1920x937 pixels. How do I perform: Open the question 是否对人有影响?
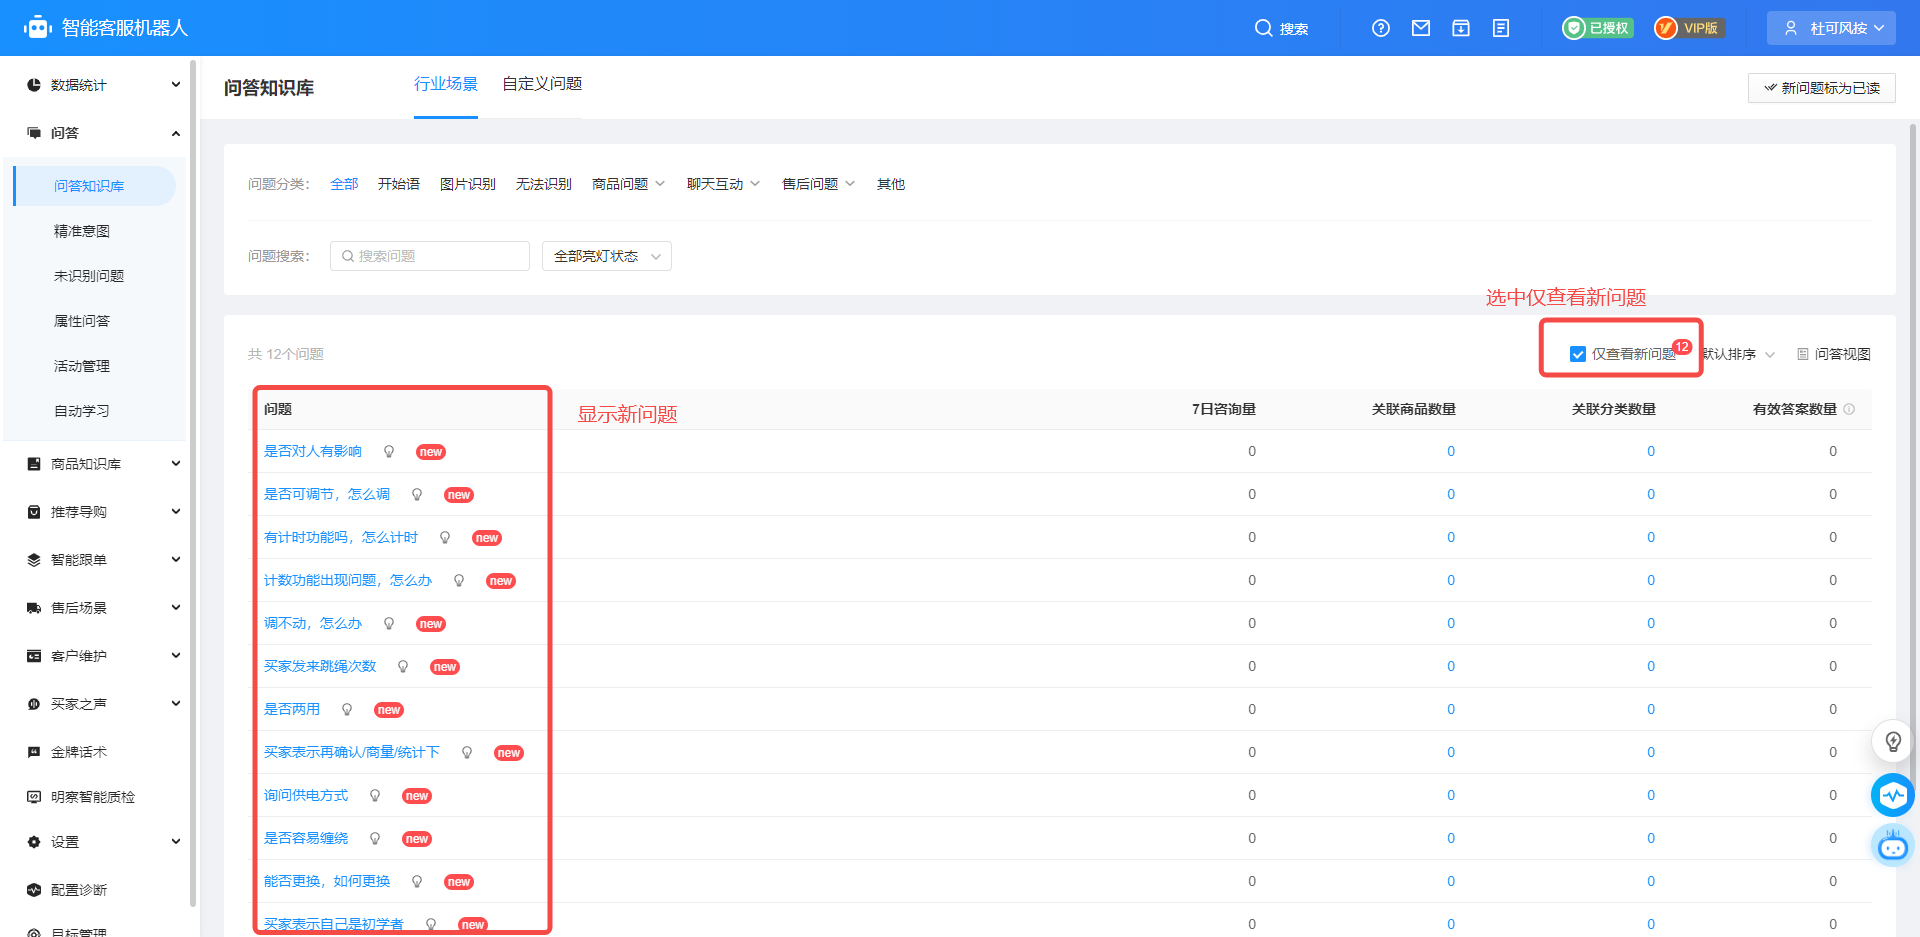point(313,452)
